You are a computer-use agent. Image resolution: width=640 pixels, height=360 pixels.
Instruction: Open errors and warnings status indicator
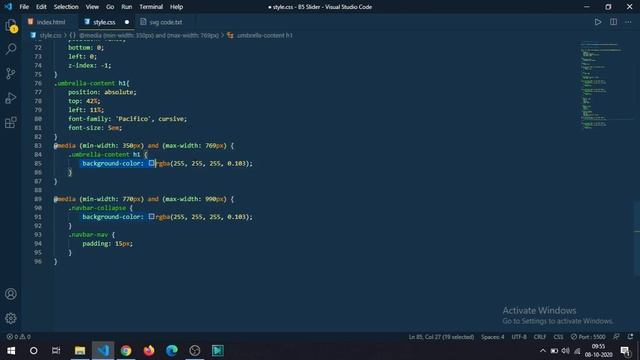point(18,337)
